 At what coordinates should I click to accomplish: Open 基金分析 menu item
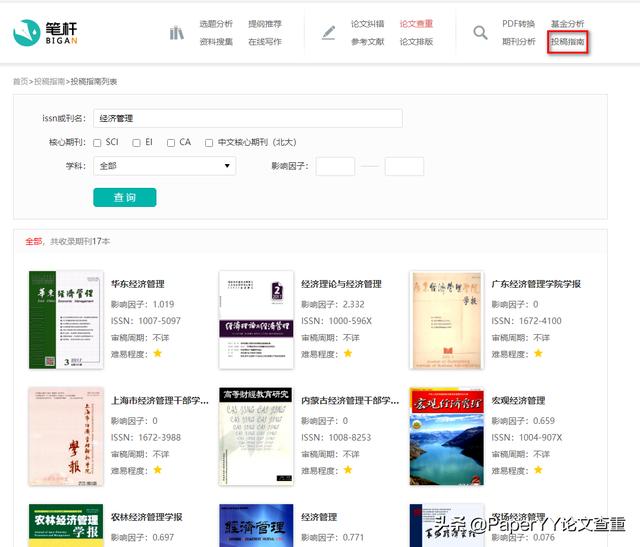(567, 24)
